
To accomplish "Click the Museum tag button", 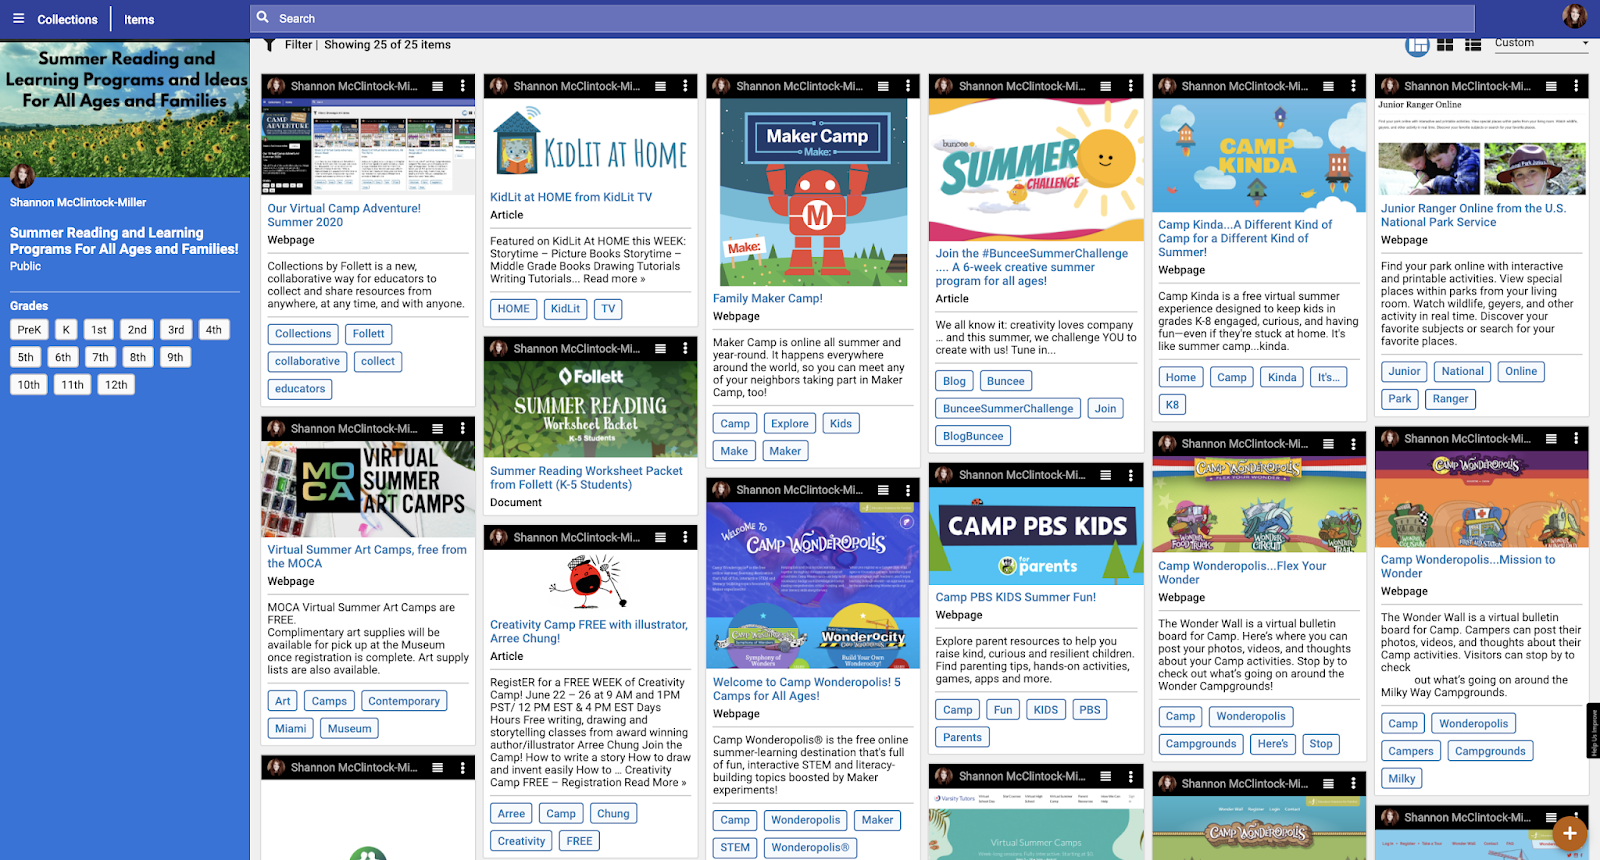I will [350, 728].
